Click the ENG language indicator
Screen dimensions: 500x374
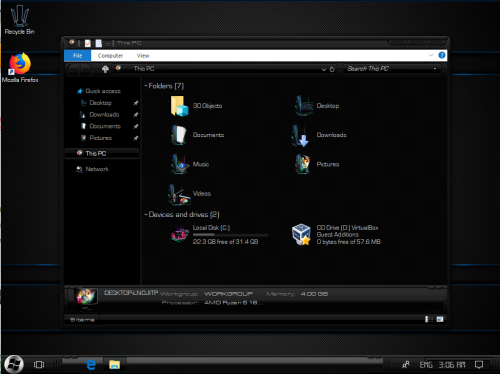click(426, 365)
